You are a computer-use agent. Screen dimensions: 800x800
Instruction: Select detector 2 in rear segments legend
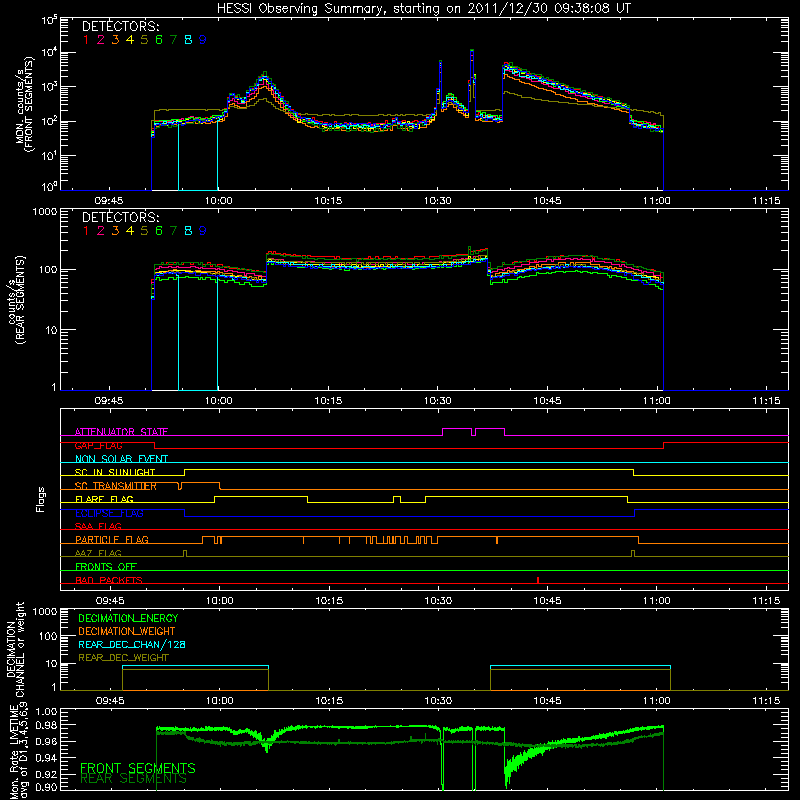pyautogui.click(x=101, y=231)
